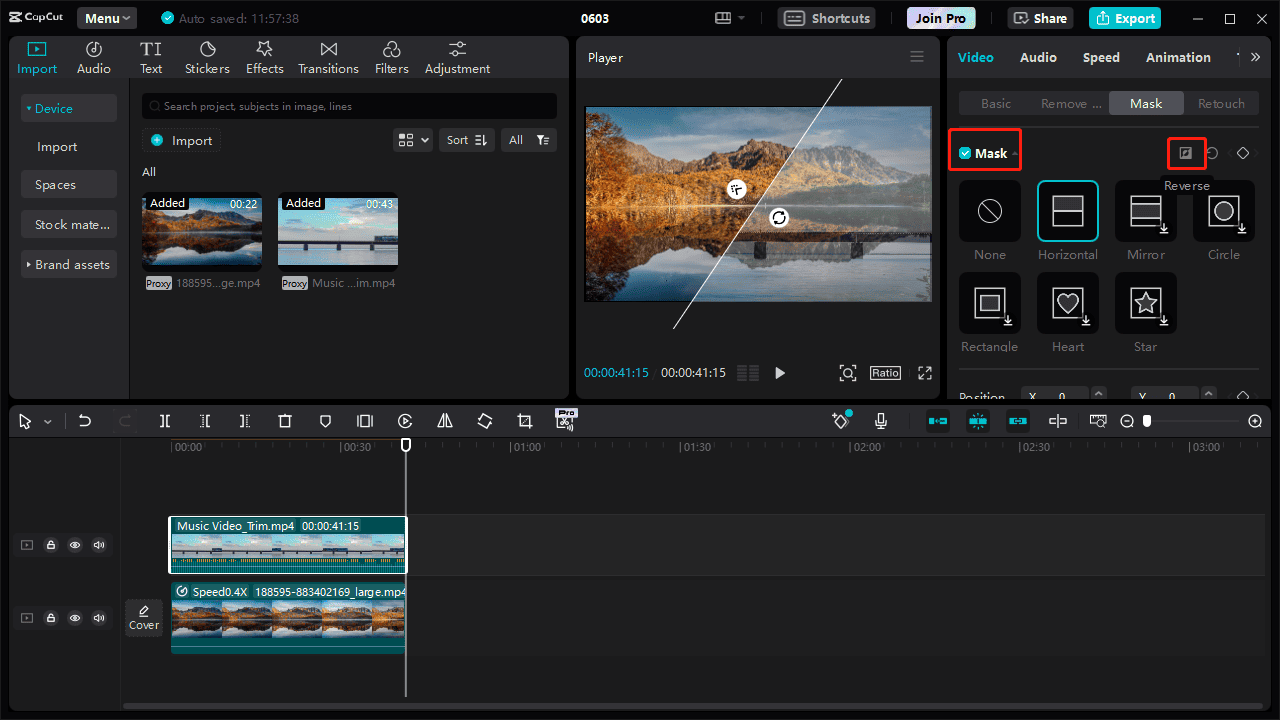1280x720 pixels.
Task: Collapse the Device section
Action: click(x=69, y=108)
